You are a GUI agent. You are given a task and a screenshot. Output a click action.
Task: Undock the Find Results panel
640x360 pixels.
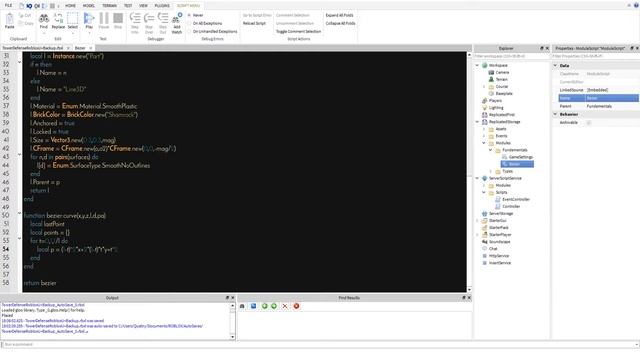(463, 298)
